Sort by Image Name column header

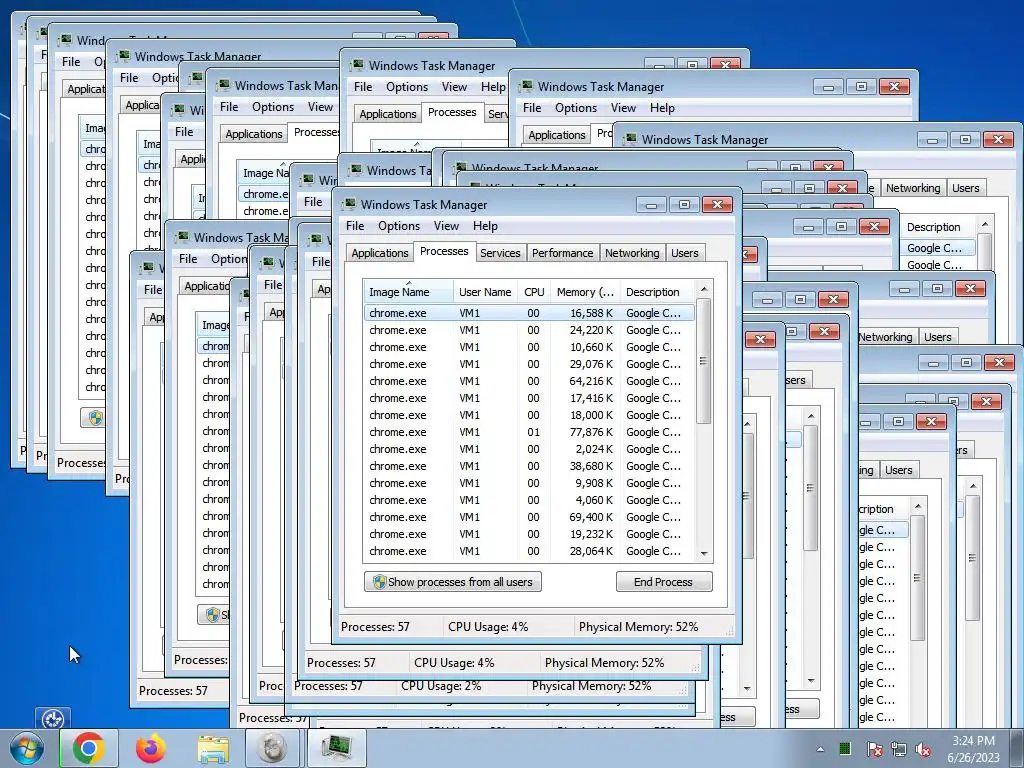pyautogui.click(x=408, y=291)
